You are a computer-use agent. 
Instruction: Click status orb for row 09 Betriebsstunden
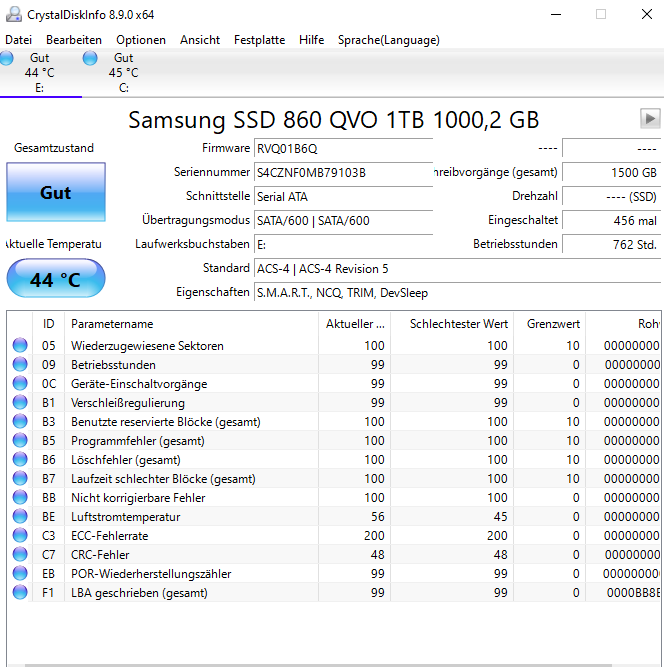click(x=20, y=364)
